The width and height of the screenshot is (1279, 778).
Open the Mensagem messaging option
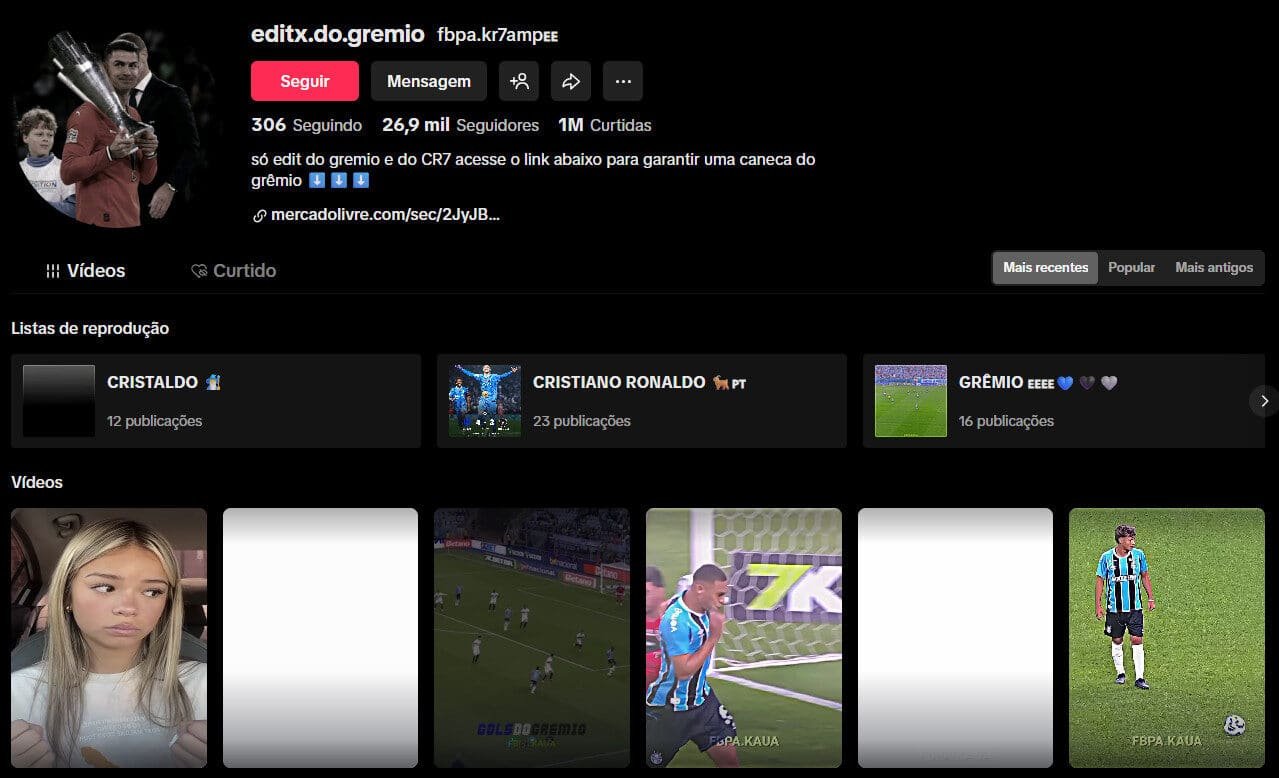pos(428,81)
